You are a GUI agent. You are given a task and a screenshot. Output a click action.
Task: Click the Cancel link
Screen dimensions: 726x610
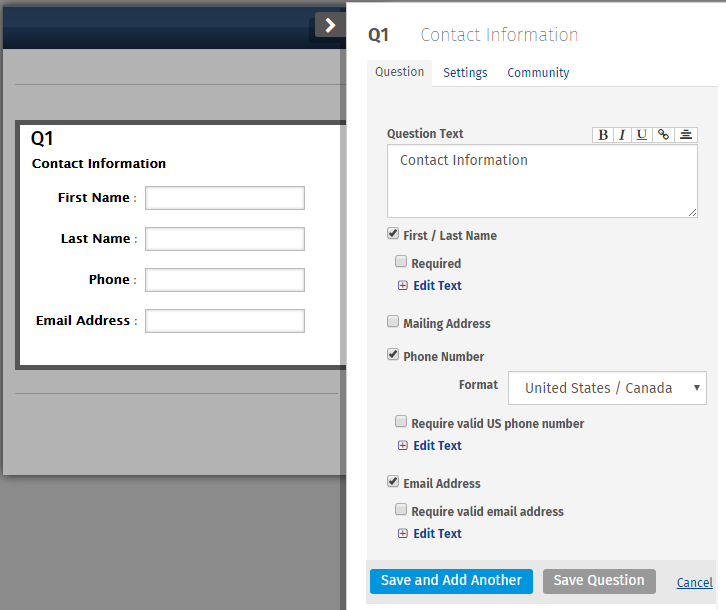pos(694,583)
